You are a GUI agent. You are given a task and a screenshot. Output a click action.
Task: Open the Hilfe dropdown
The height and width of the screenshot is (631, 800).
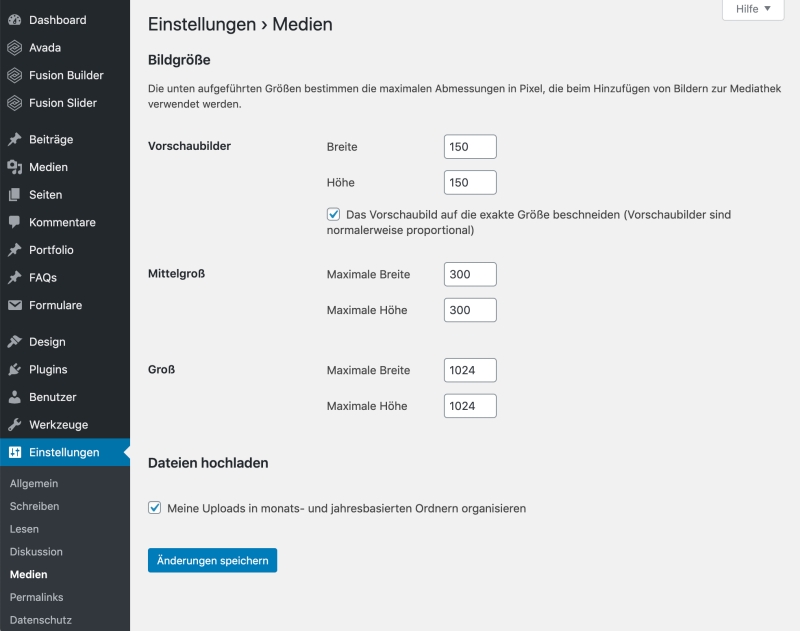753,10
